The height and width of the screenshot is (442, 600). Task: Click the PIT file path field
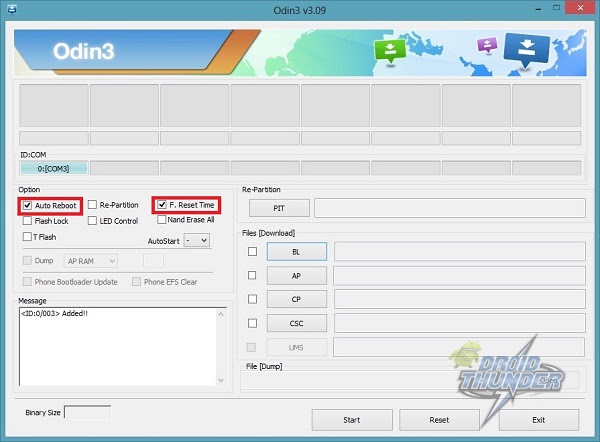click(450, 208)
